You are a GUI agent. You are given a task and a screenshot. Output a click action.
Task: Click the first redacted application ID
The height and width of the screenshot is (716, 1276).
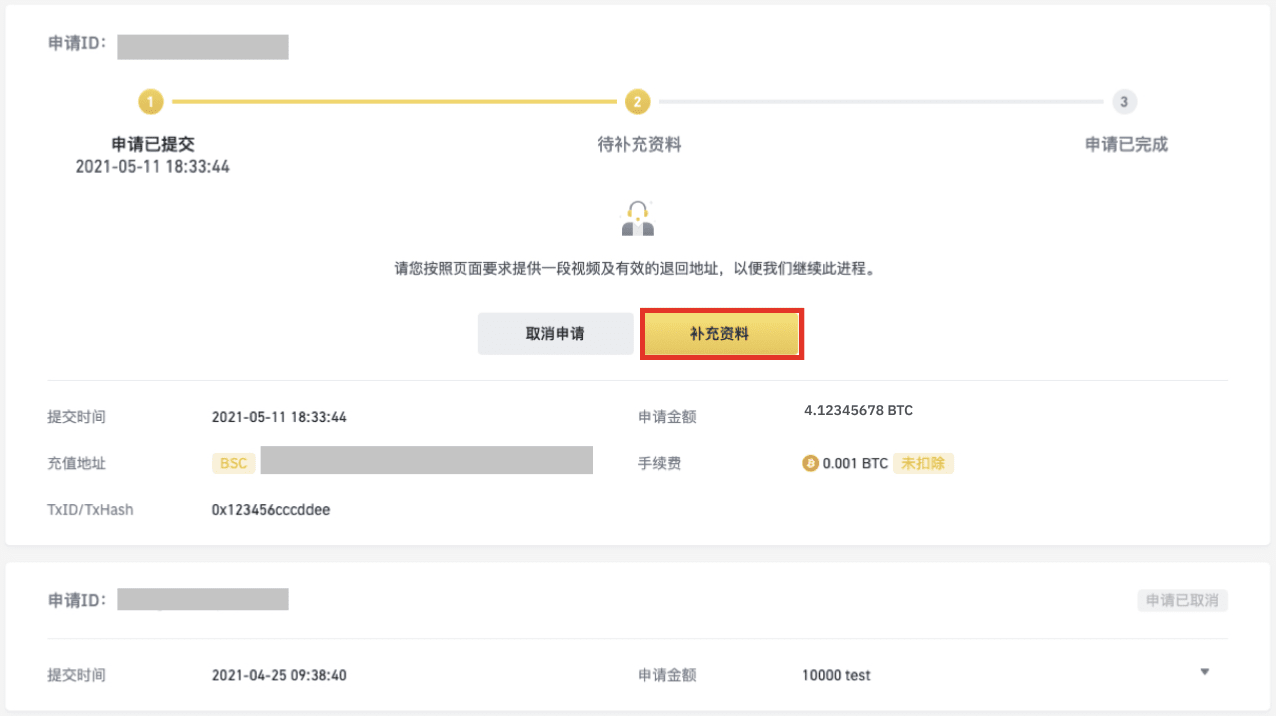pyautogui.click(x=203, y=47)
